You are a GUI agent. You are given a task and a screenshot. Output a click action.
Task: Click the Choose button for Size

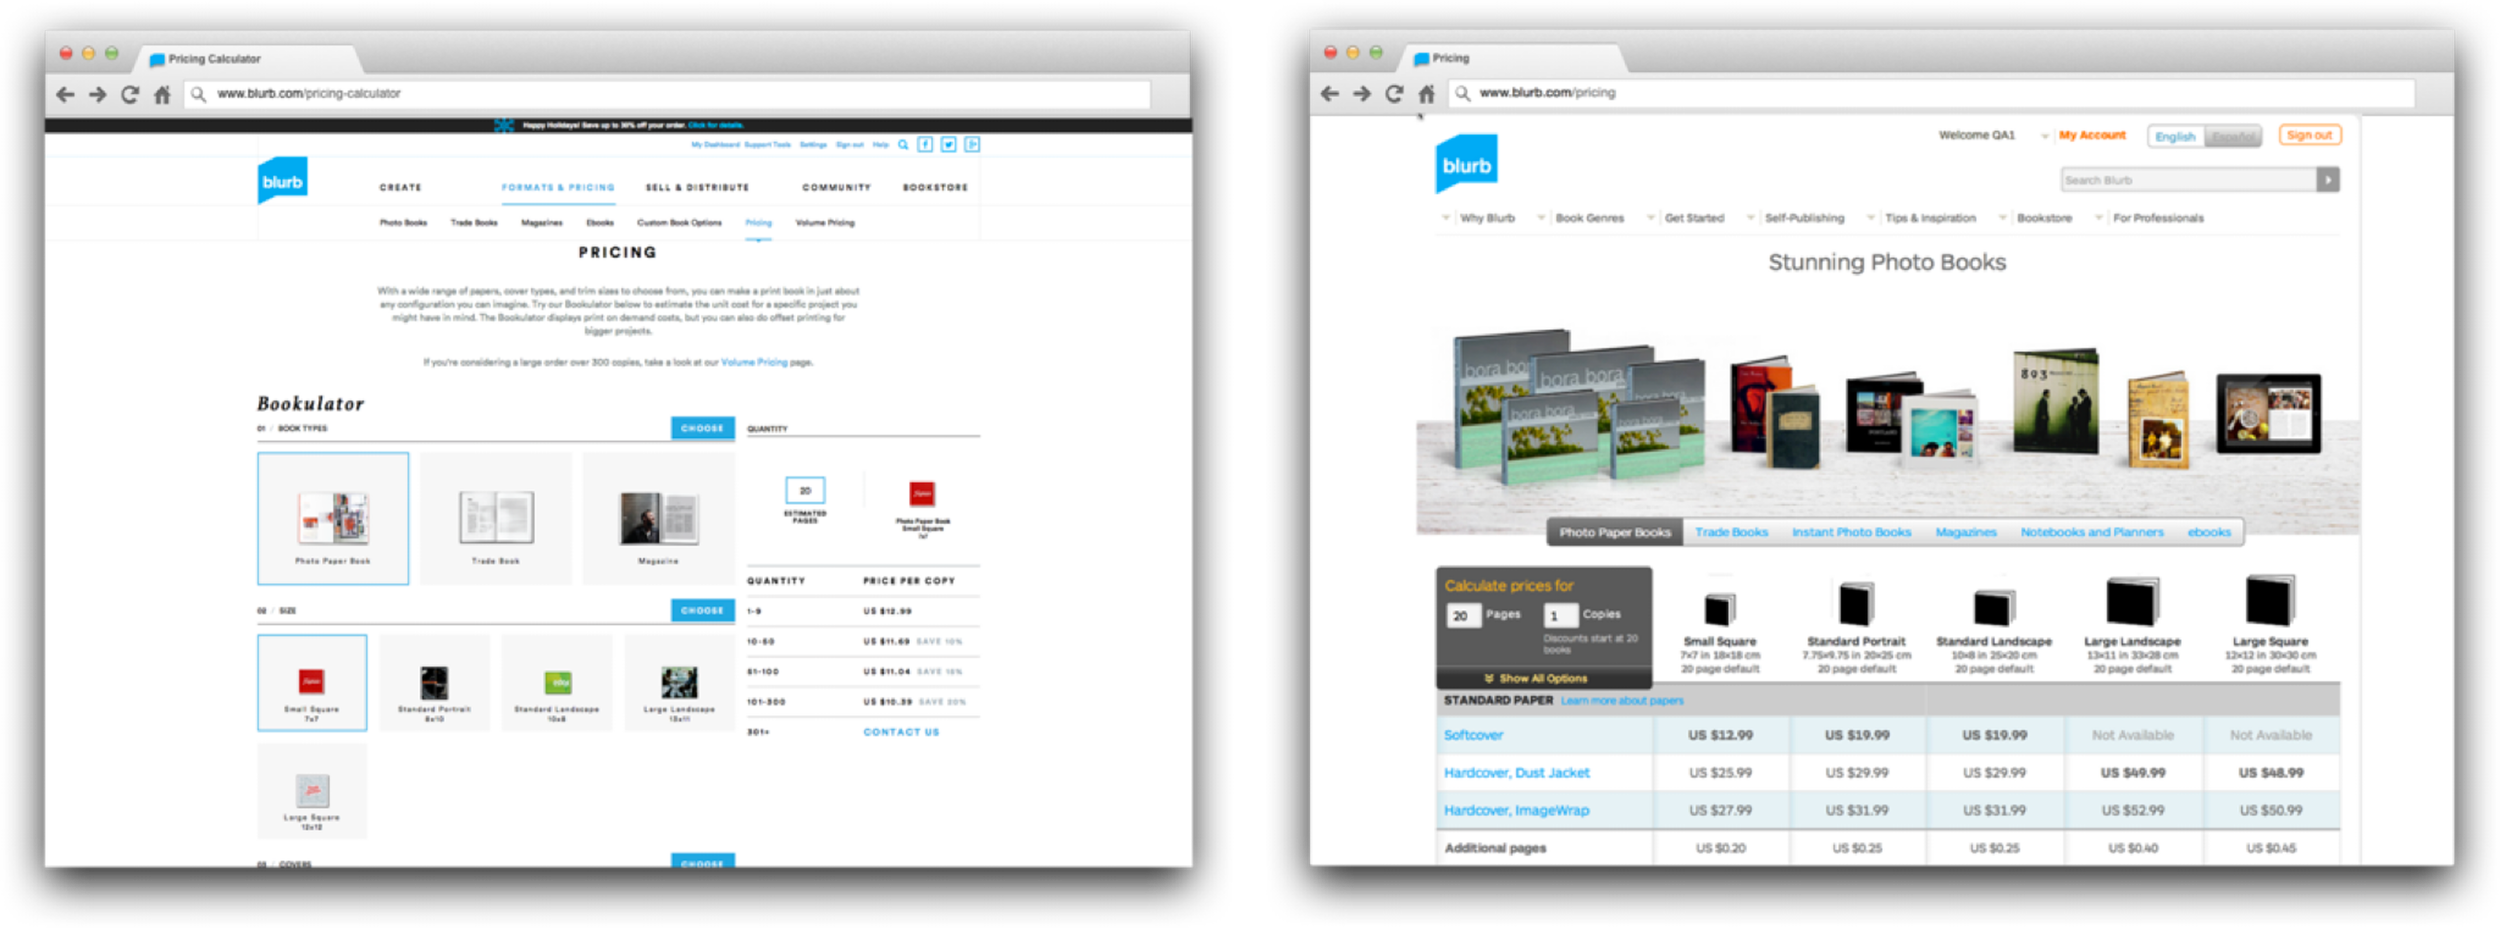click(x=702, y=610)
